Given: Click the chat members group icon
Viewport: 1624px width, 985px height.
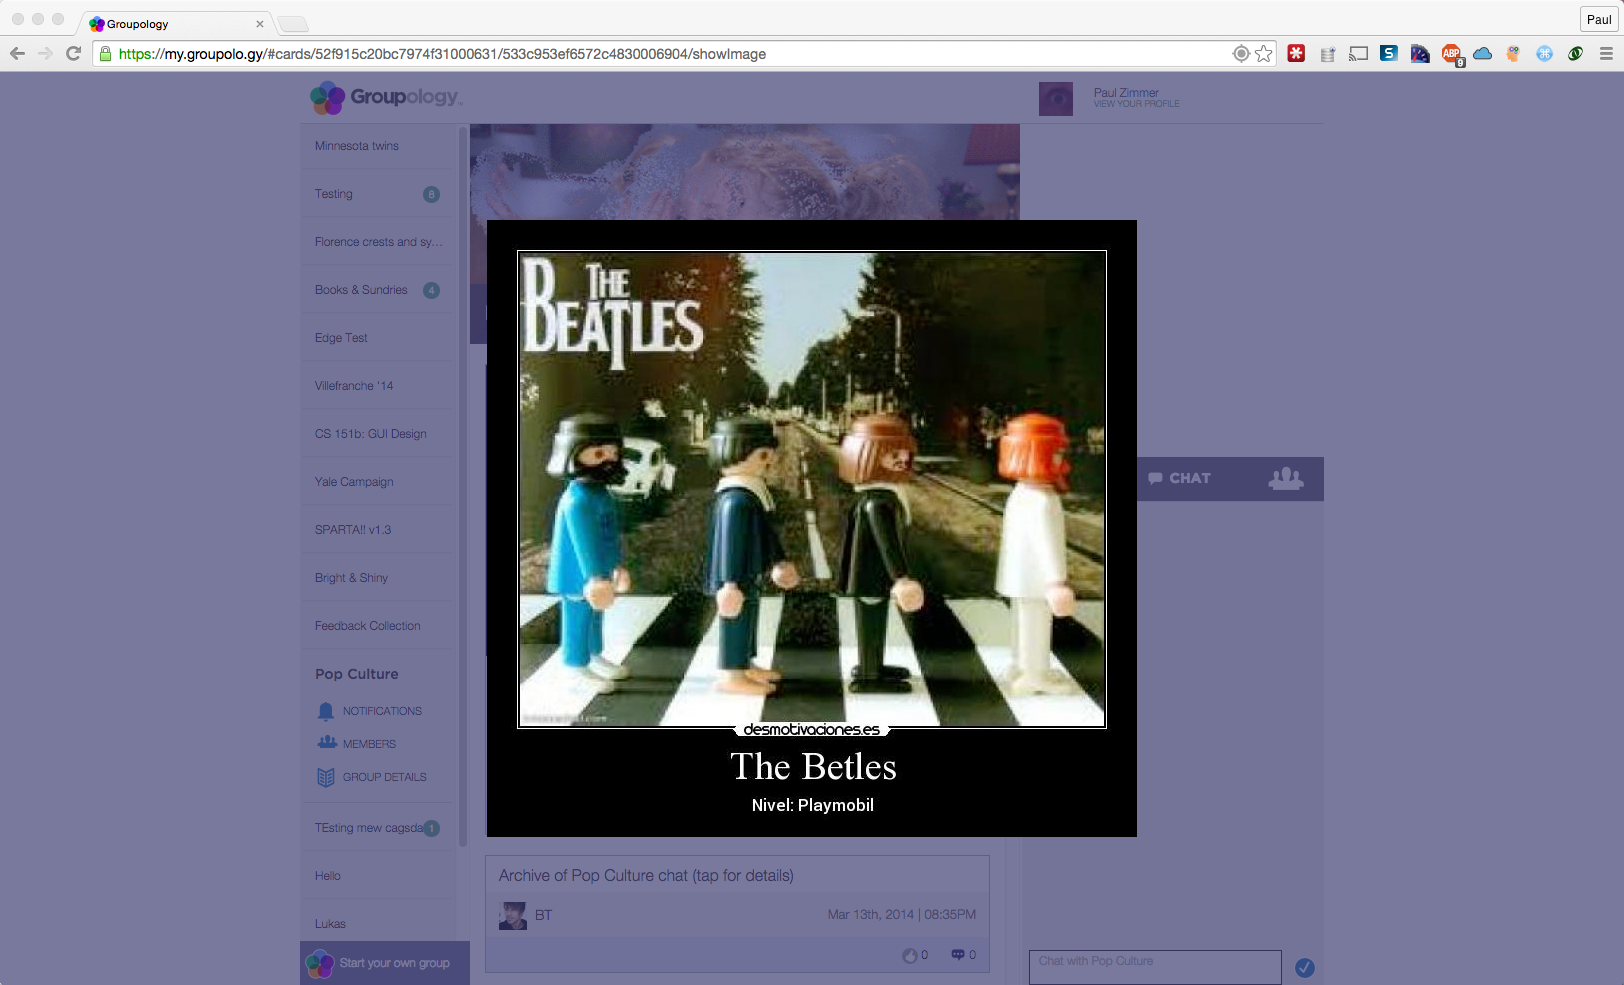Looking at the screenshot, I should (1285, 479).
